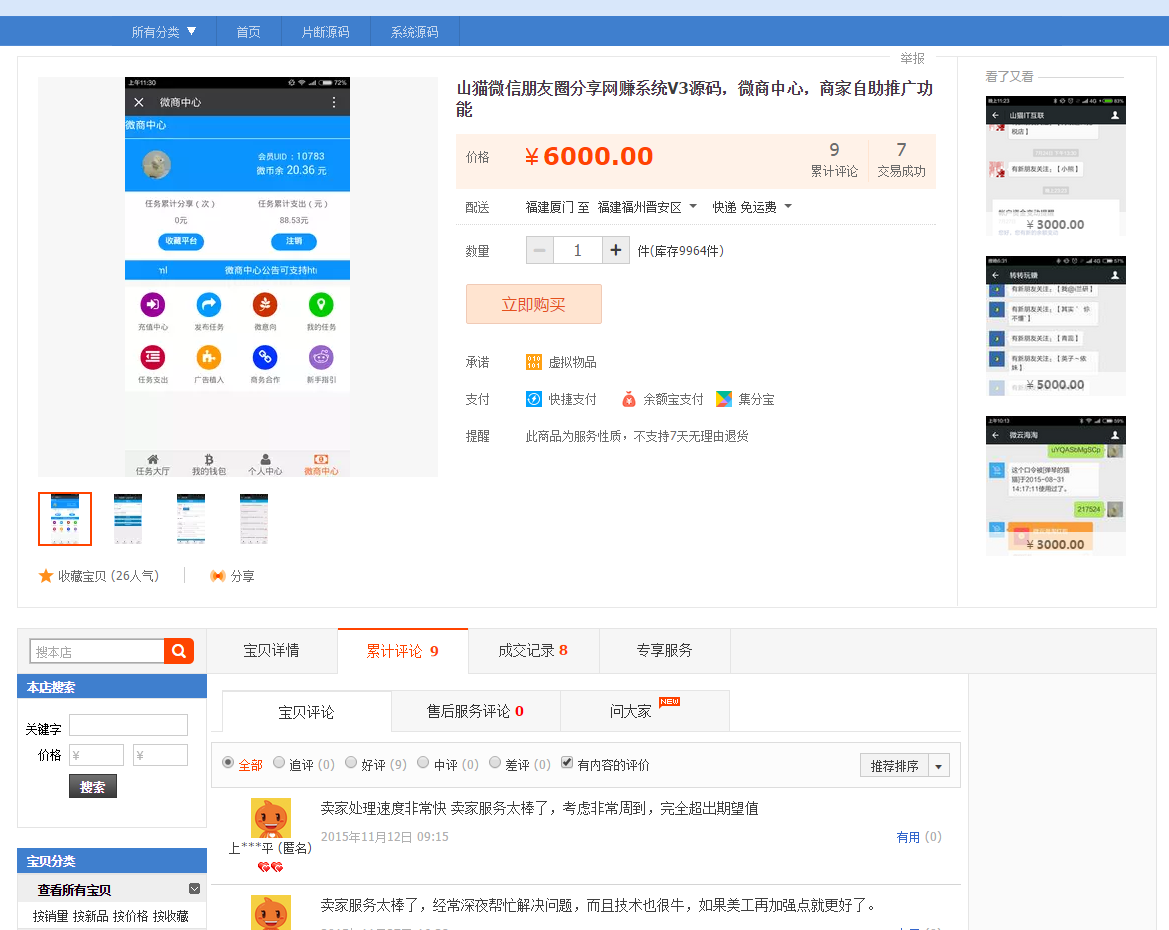Toggle the 有内容的评价 checkbox
Viewport: 1169px width, 930px height.
click(567, 762)
